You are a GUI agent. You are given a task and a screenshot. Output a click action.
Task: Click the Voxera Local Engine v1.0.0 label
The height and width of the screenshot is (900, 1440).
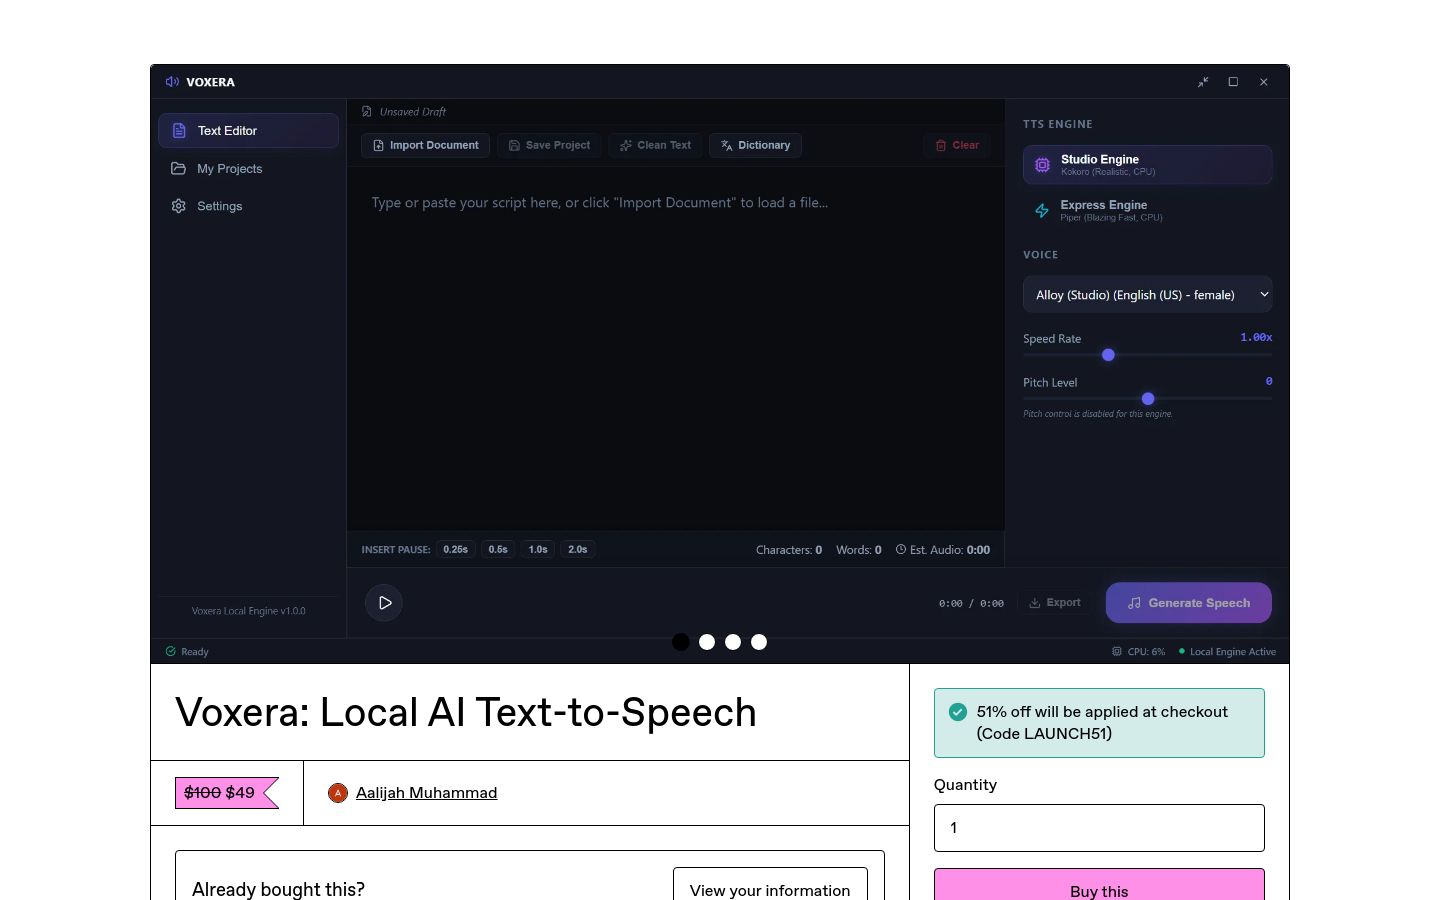tap(249, 611)
